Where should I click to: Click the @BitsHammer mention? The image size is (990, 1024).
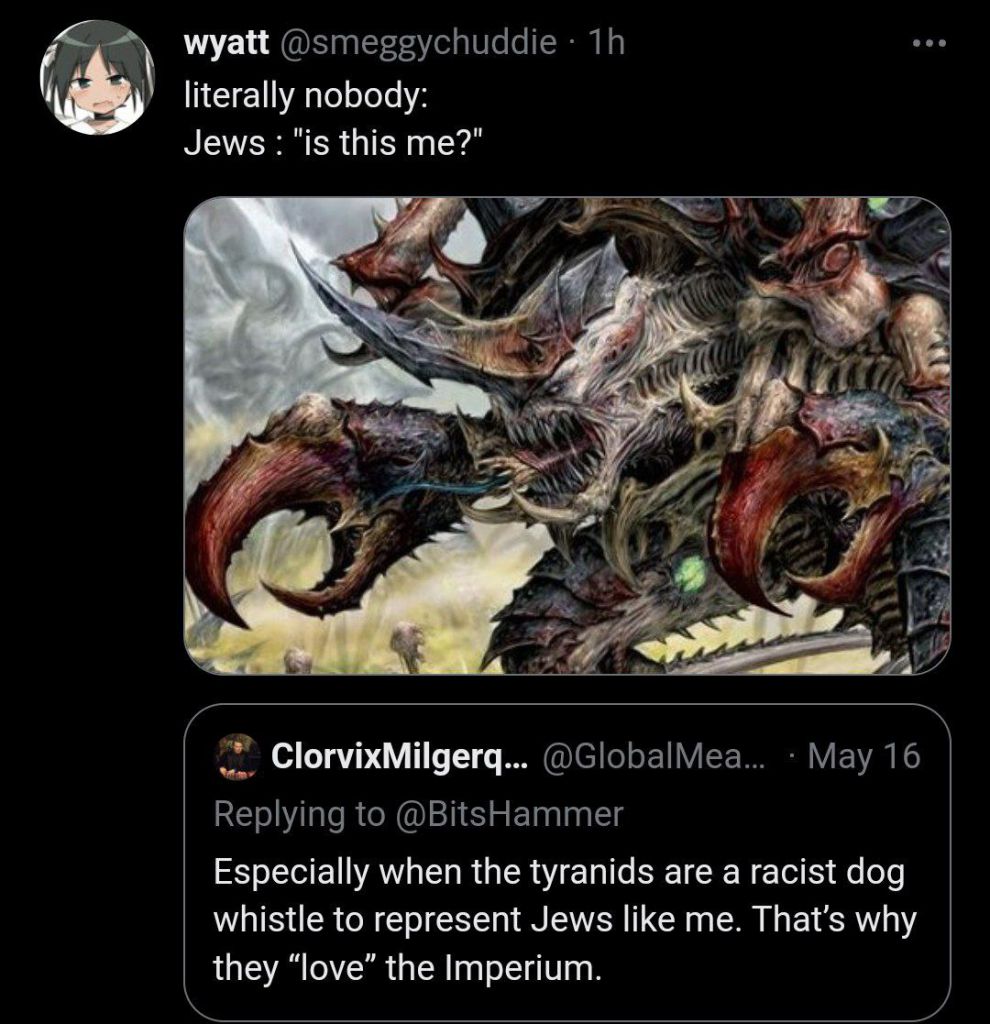[509, 814]
